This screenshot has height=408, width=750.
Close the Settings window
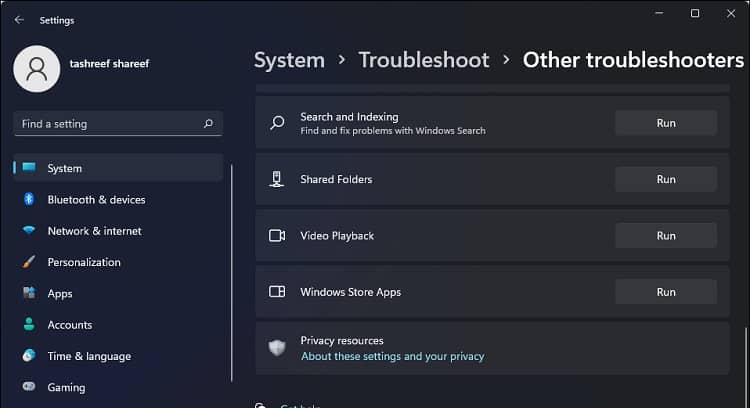[731, 13]
